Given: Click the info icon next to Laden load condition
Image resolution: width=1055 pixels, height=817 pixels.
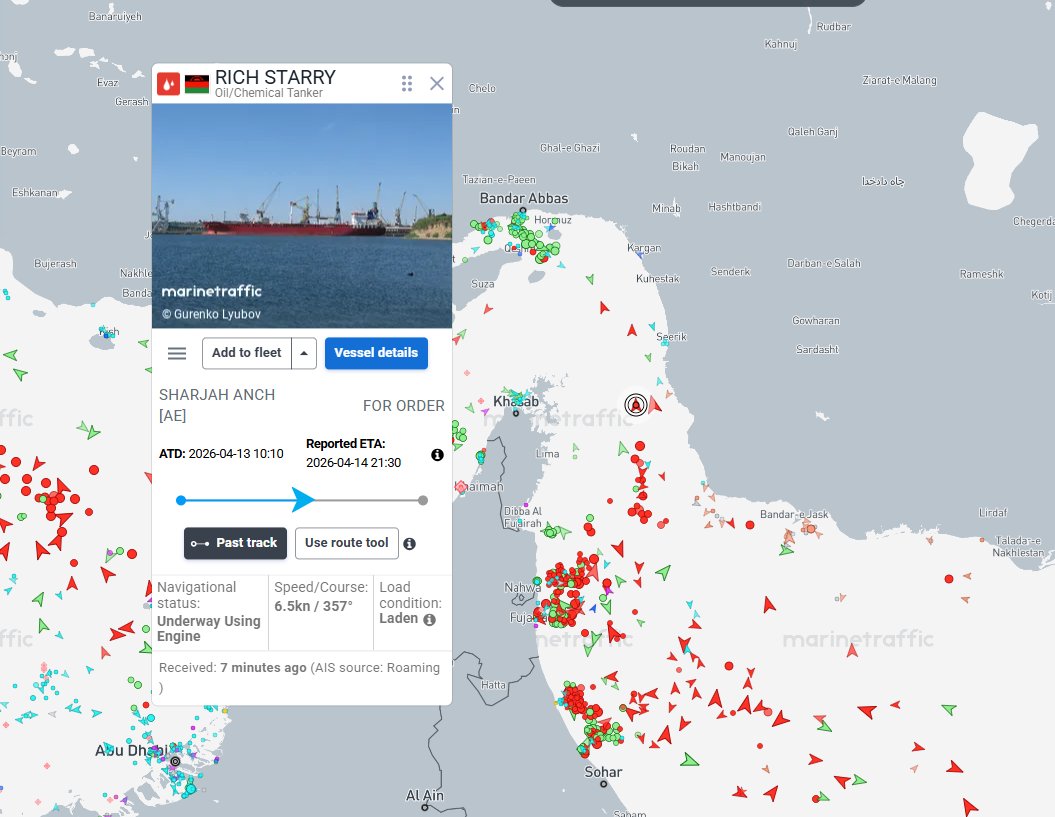Looking at the screenshot, I should [429, 619].
